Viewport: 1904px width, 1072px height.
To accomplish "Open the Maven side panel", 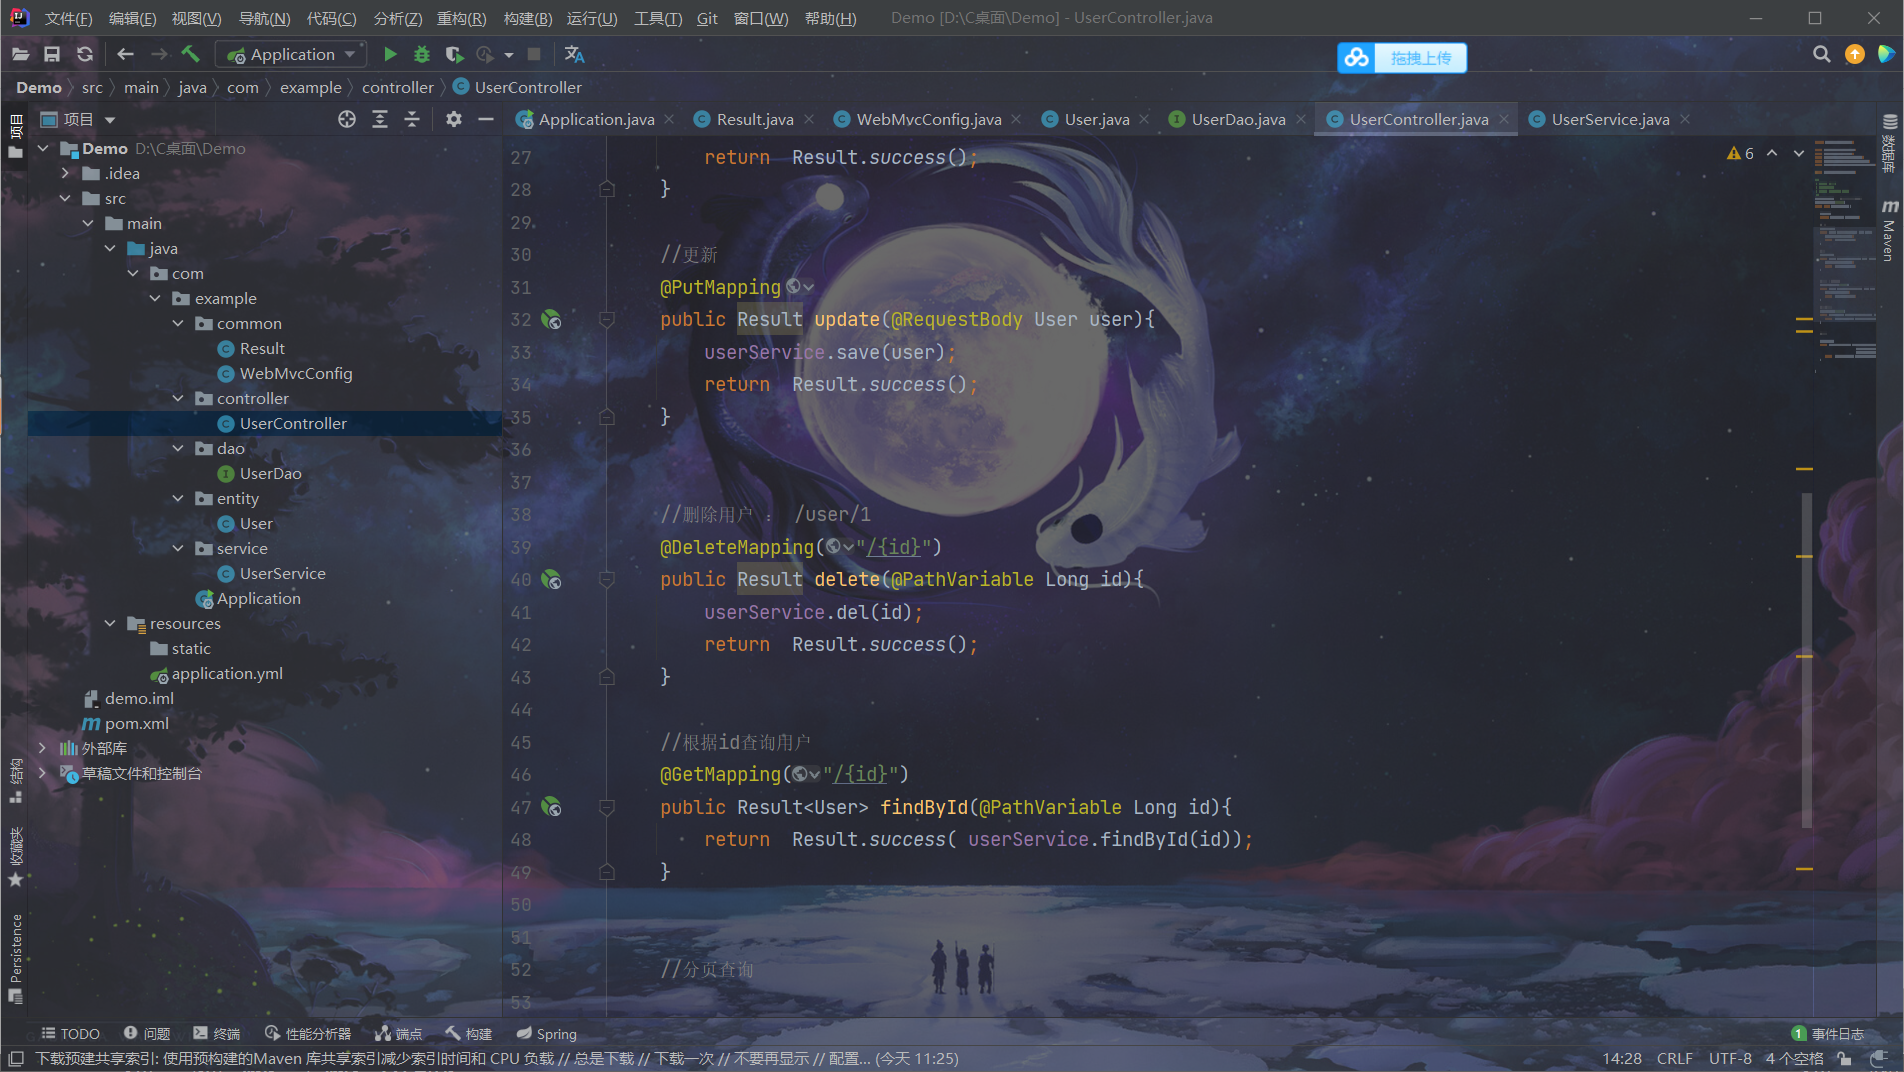I will 1889,230.
